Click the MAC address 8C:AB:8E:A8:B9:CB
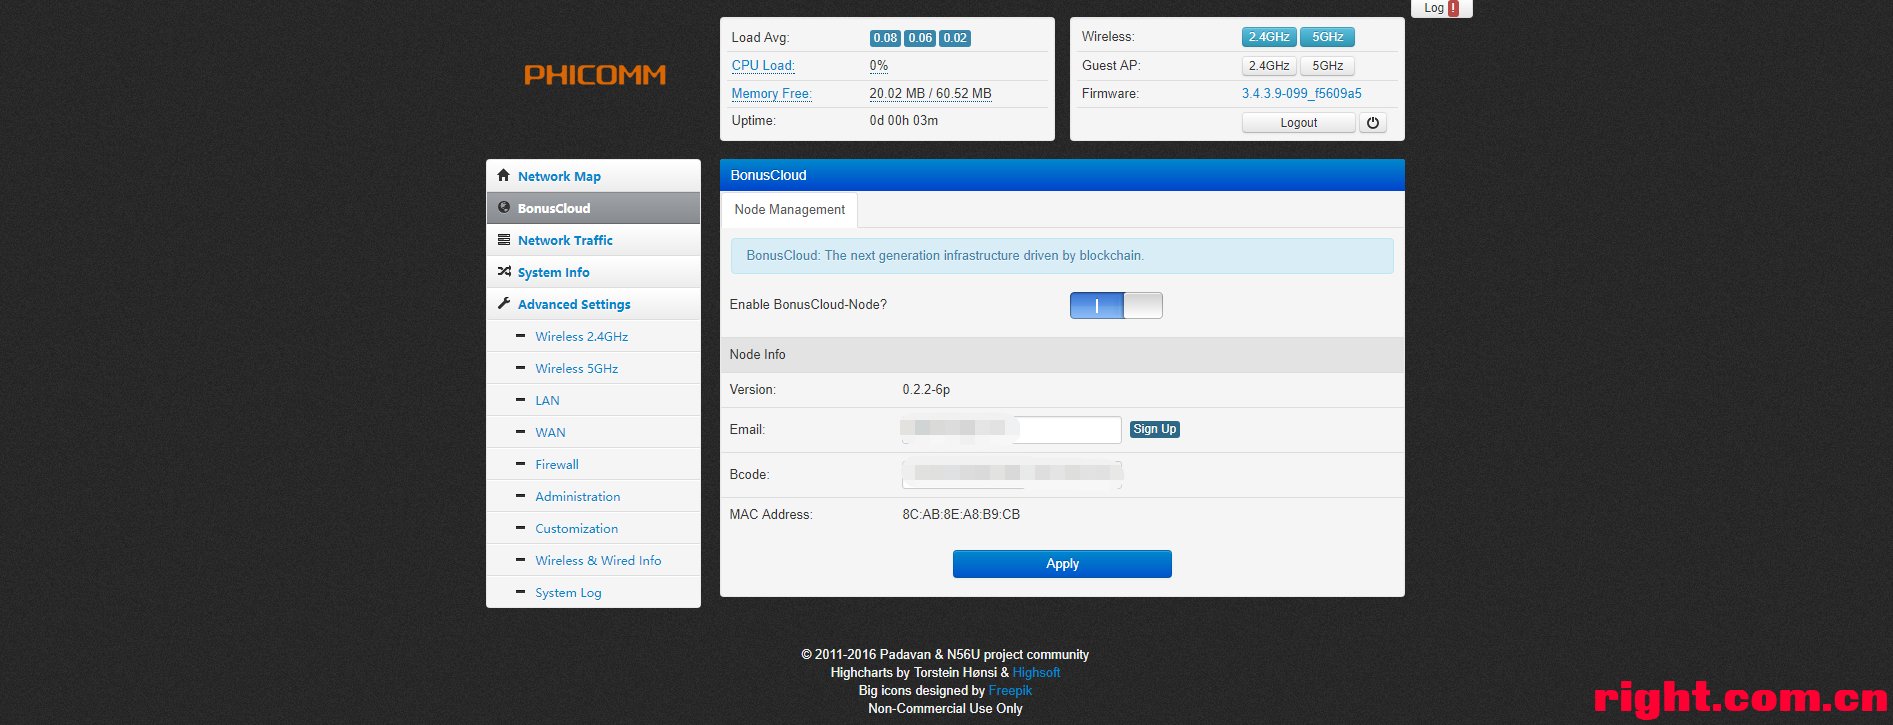Screen dimensions: 1893x725 tap(961, 515)
